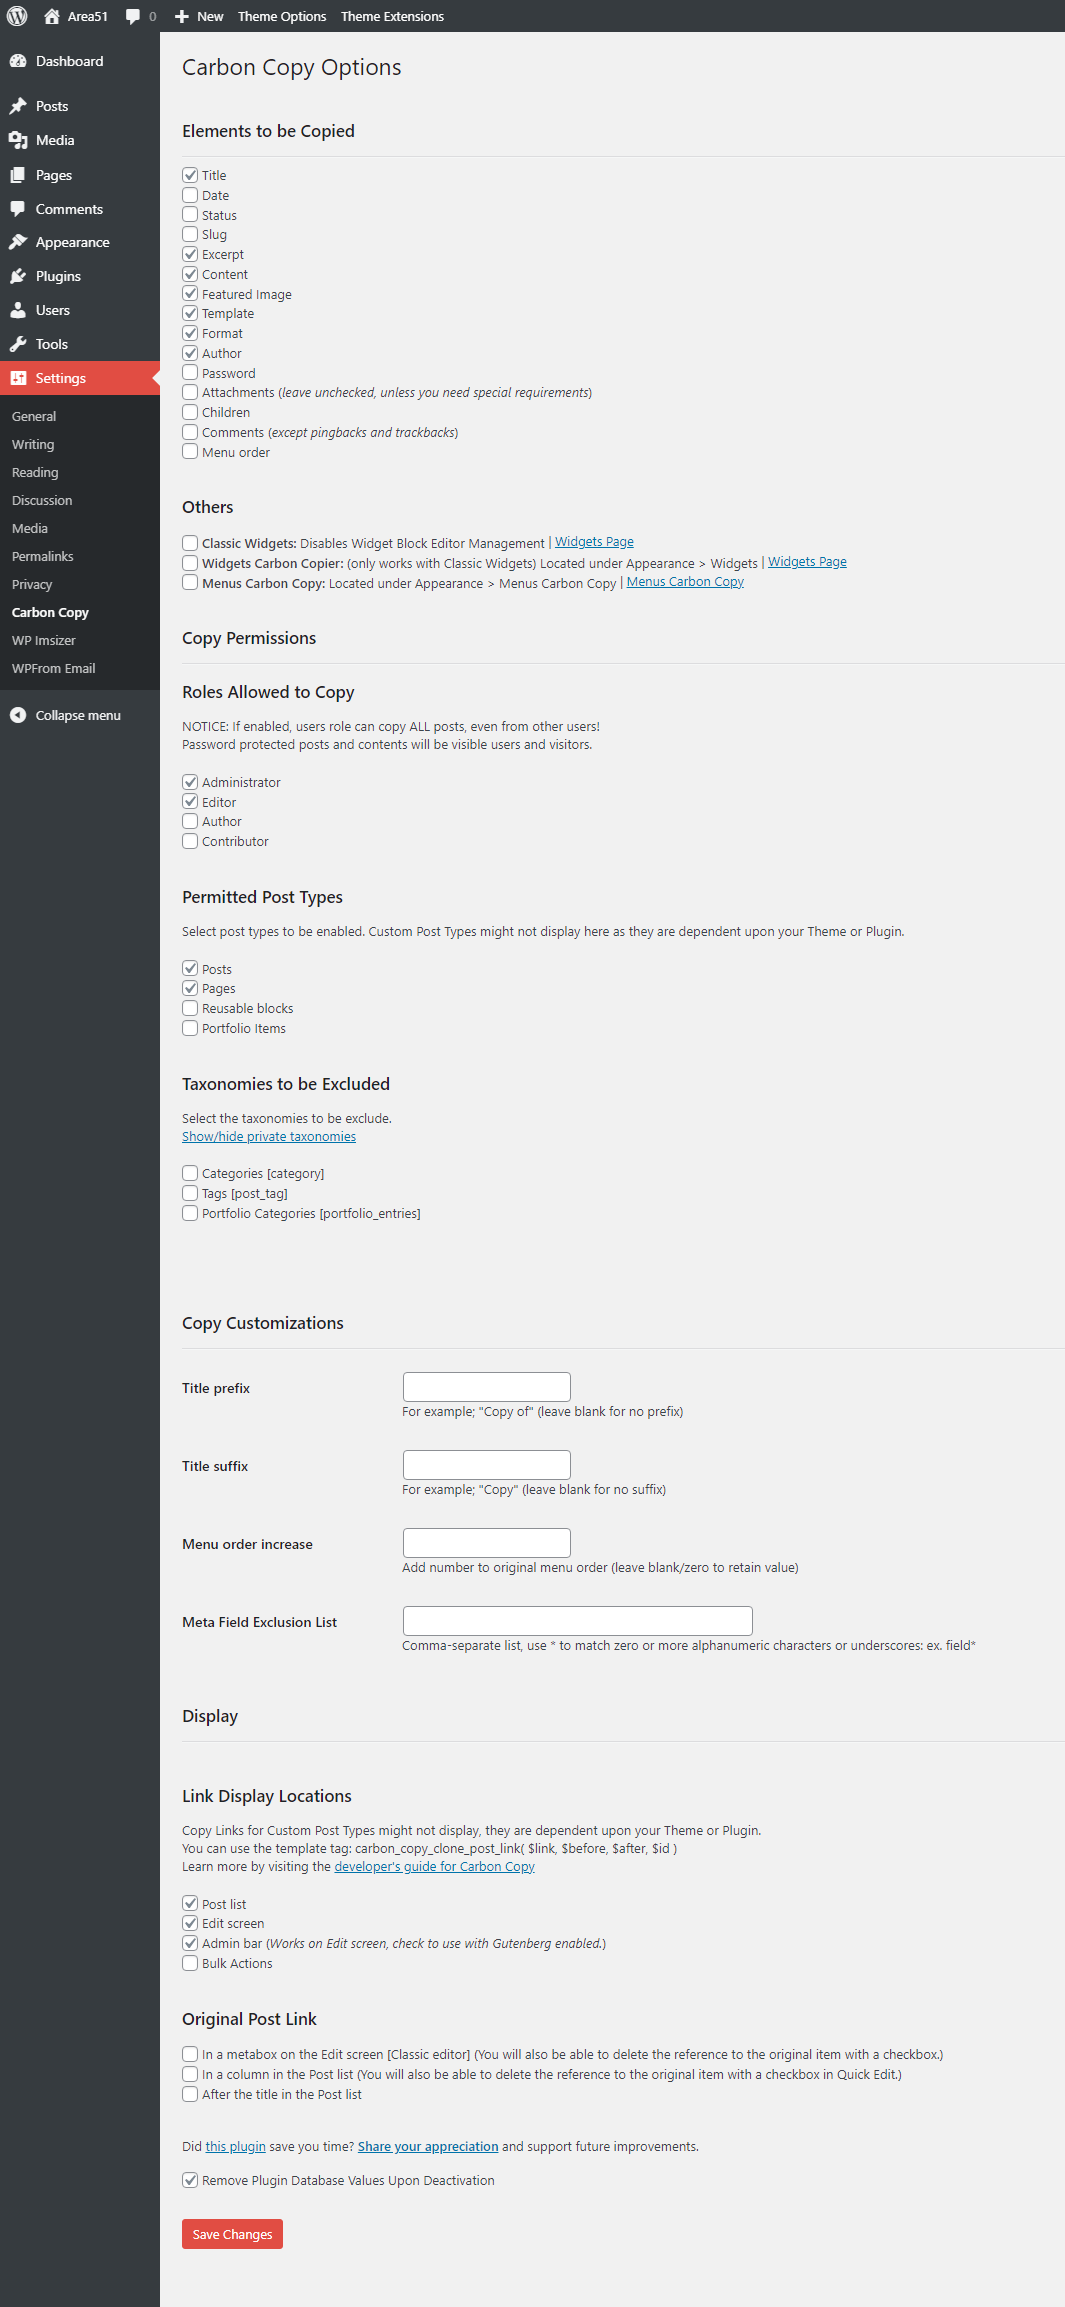This screenshot has width=1065, height=2307.
Task: Open the Area51 site home icon
Action: [x=52, y=16]
